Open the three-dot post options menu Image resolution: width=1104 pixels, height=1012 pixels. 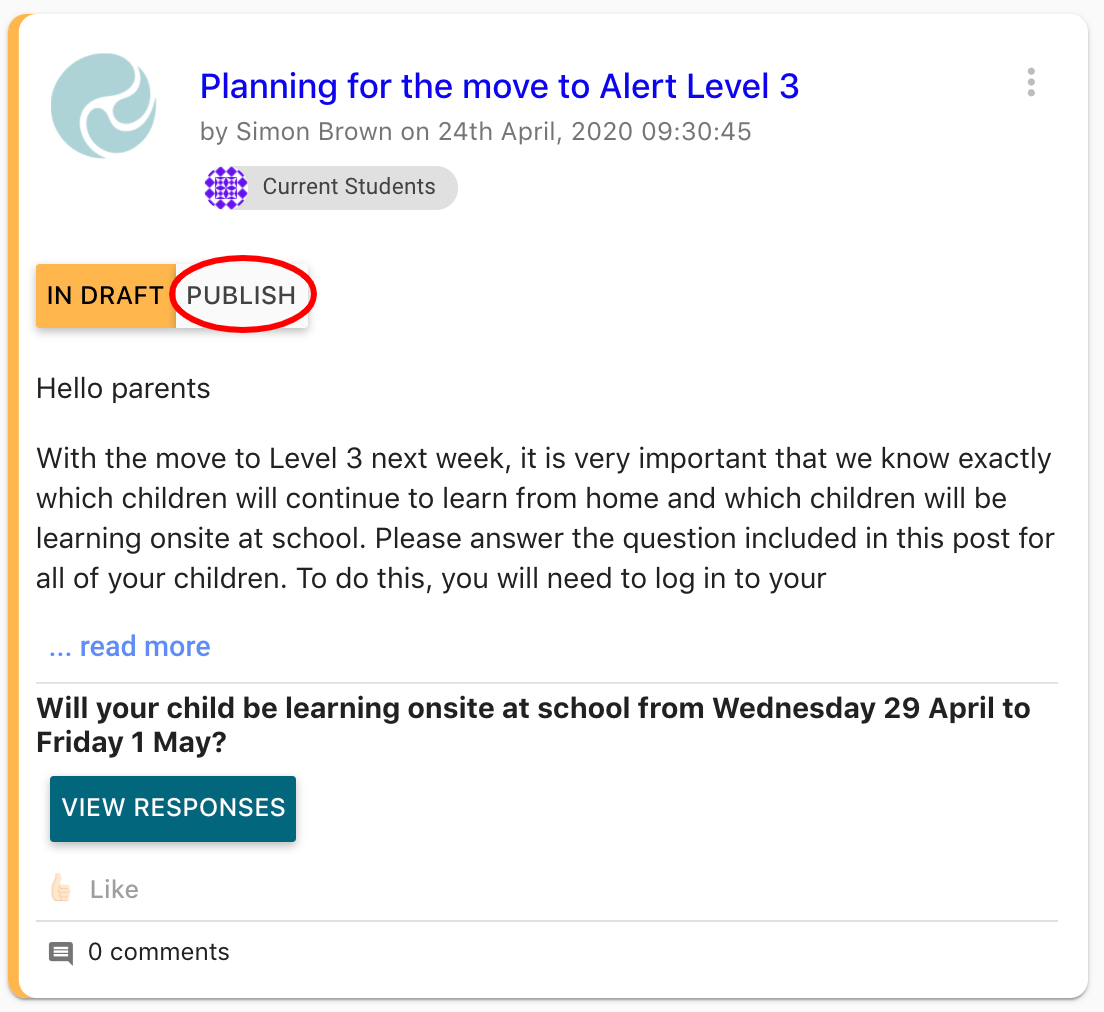click(x=1031, y=83)
